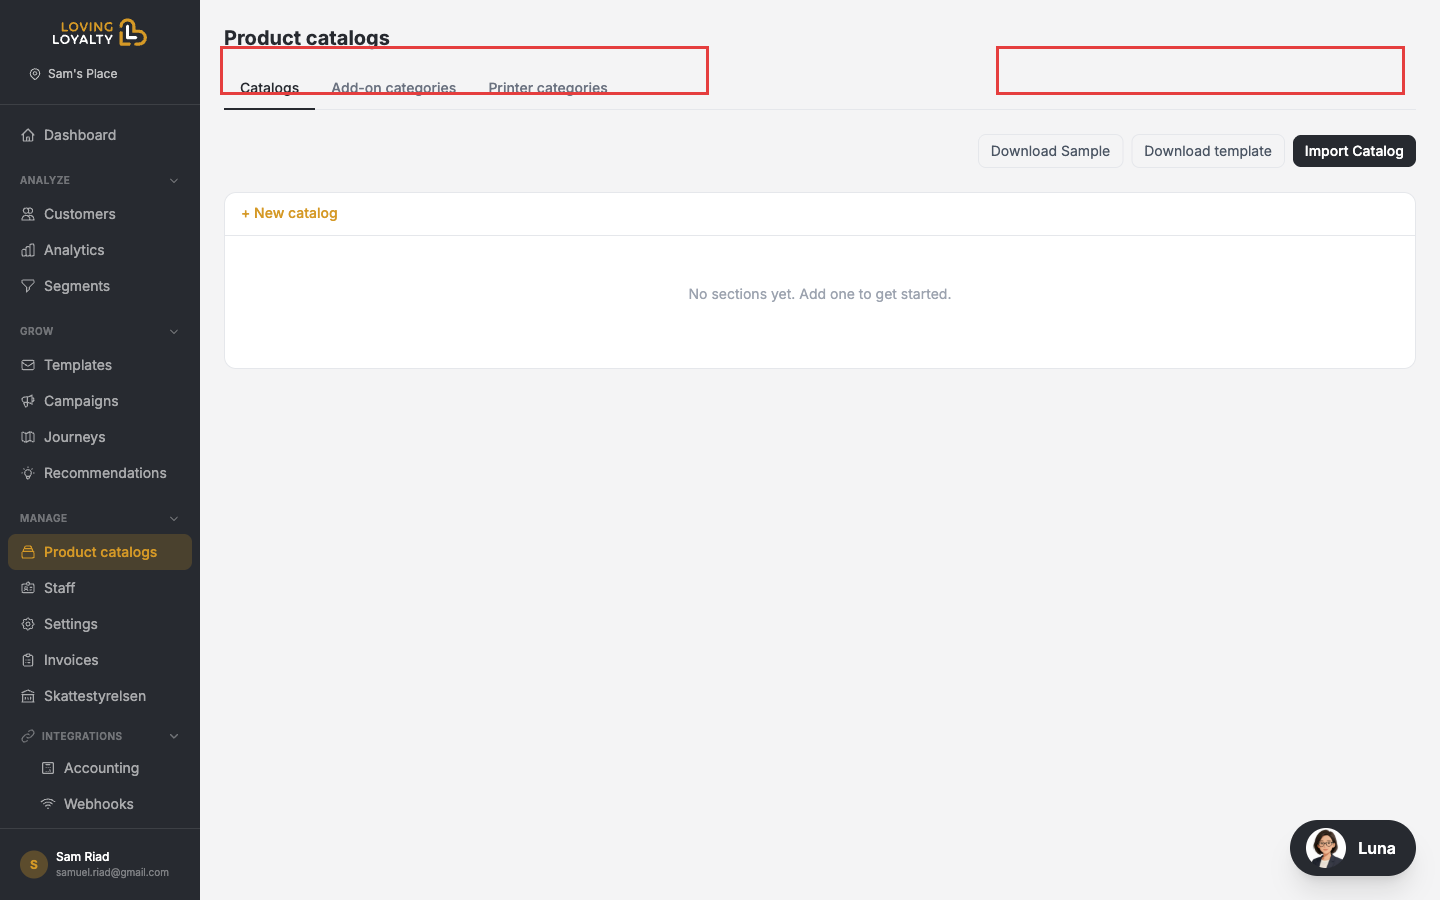Collapse the Analyze section chevron

click(174, 181)
